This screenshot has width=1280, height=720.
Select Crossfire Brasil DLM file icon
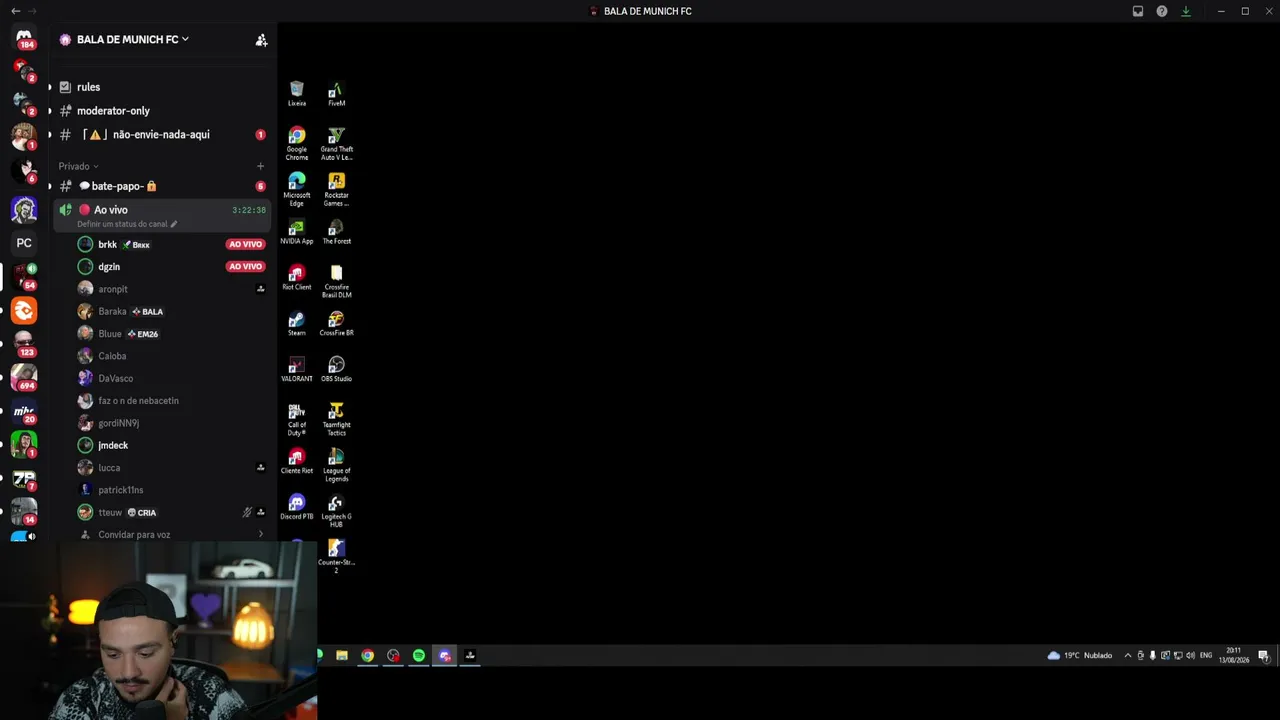tap(336, 282)
